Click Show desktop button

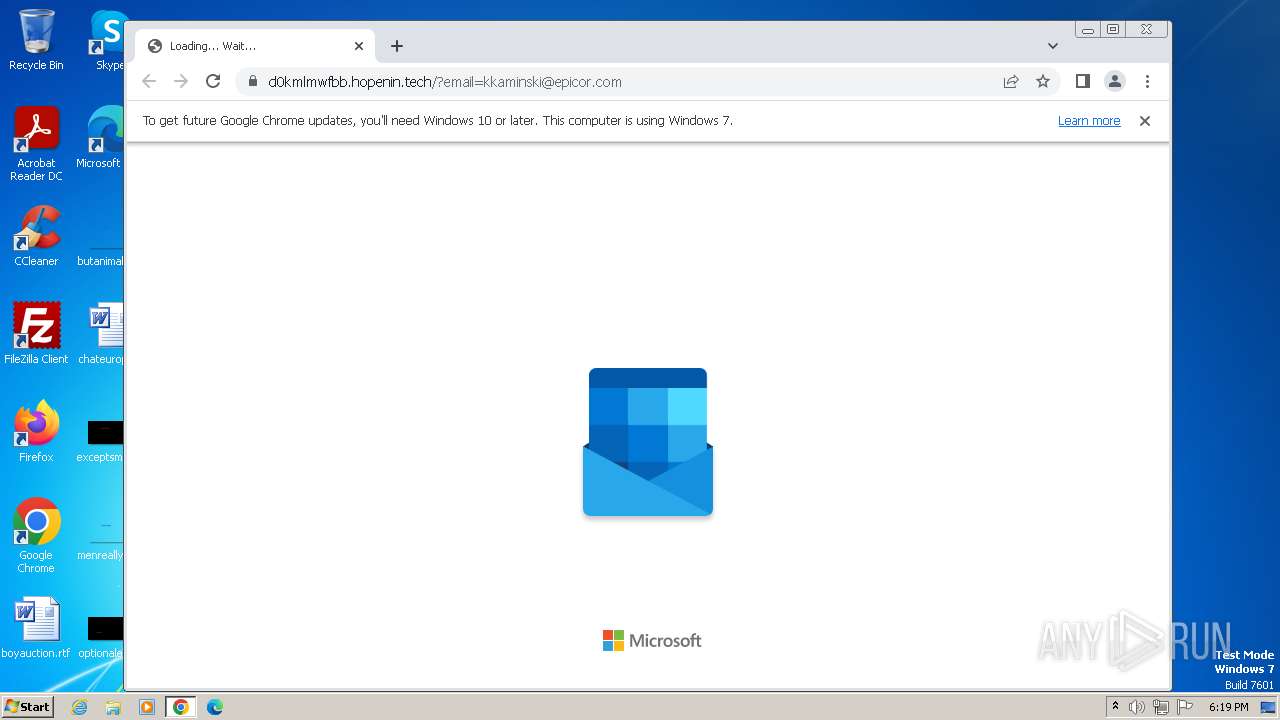(x=1269, y=707)
